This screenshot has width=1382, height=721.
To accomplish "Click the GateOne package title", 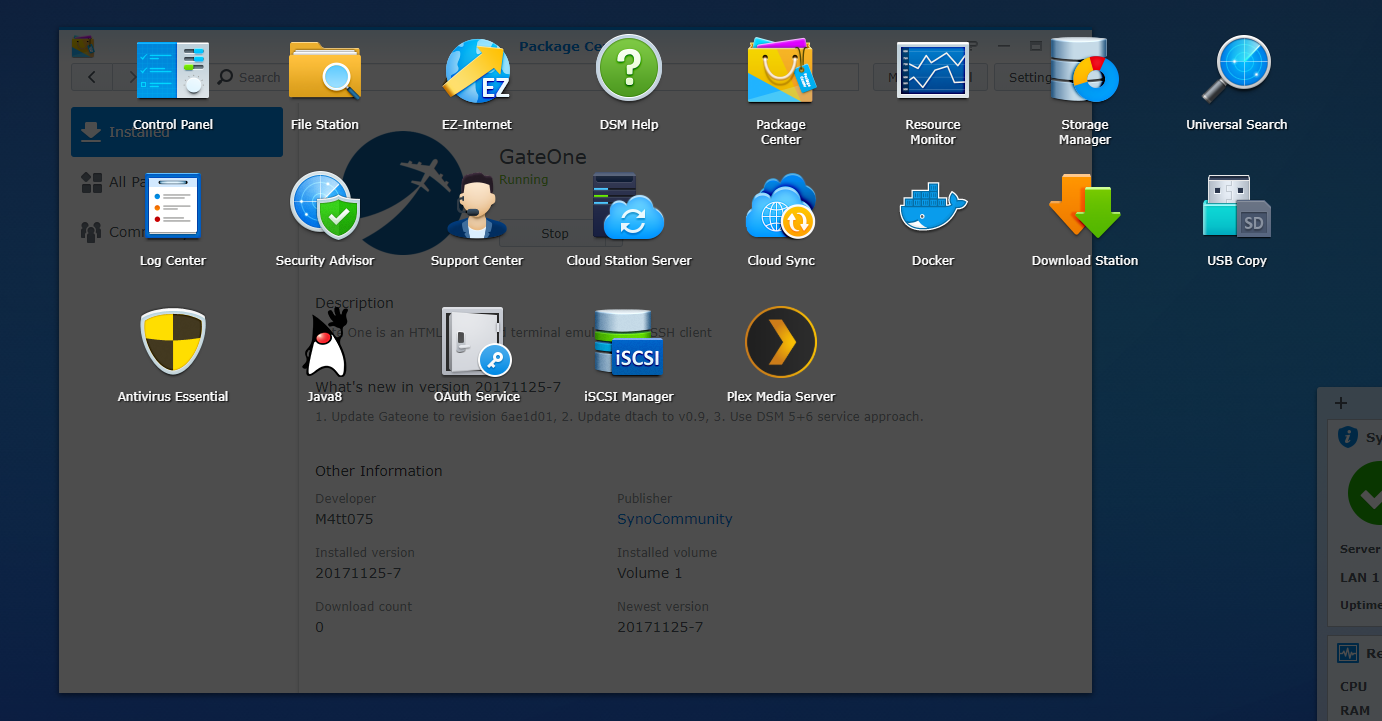I will [x=543, y=157].
